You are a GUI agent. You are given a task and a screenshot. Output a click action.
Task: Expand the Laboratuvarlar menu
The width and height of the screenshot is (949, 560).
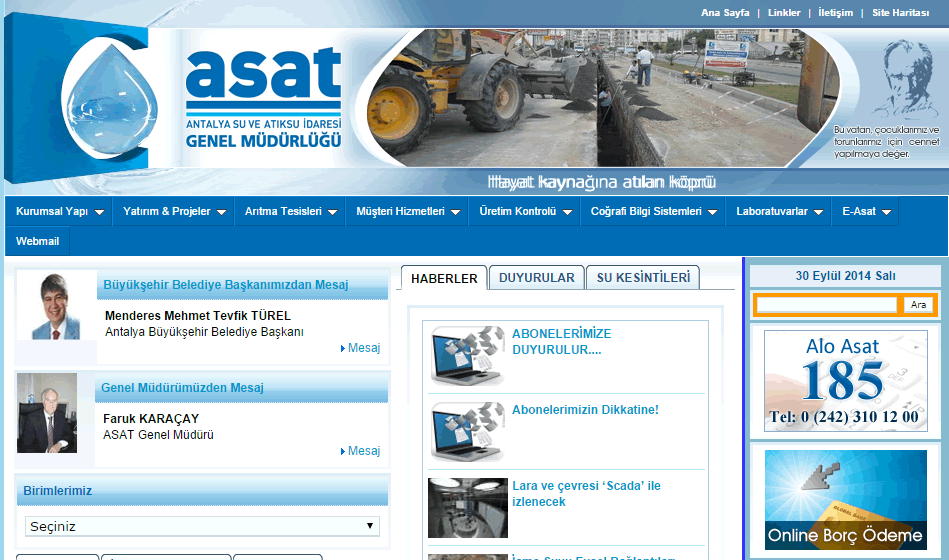pyautogui.click(x=779, y=211)
